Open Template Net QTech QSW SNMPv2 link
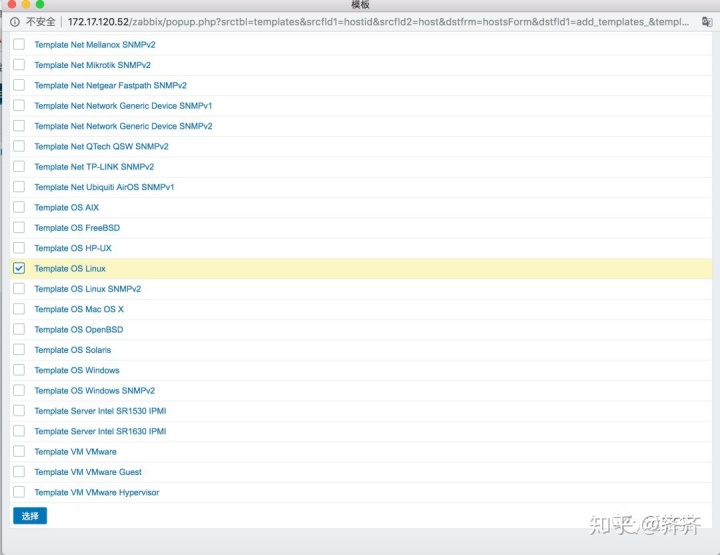 tap(101, 146)
